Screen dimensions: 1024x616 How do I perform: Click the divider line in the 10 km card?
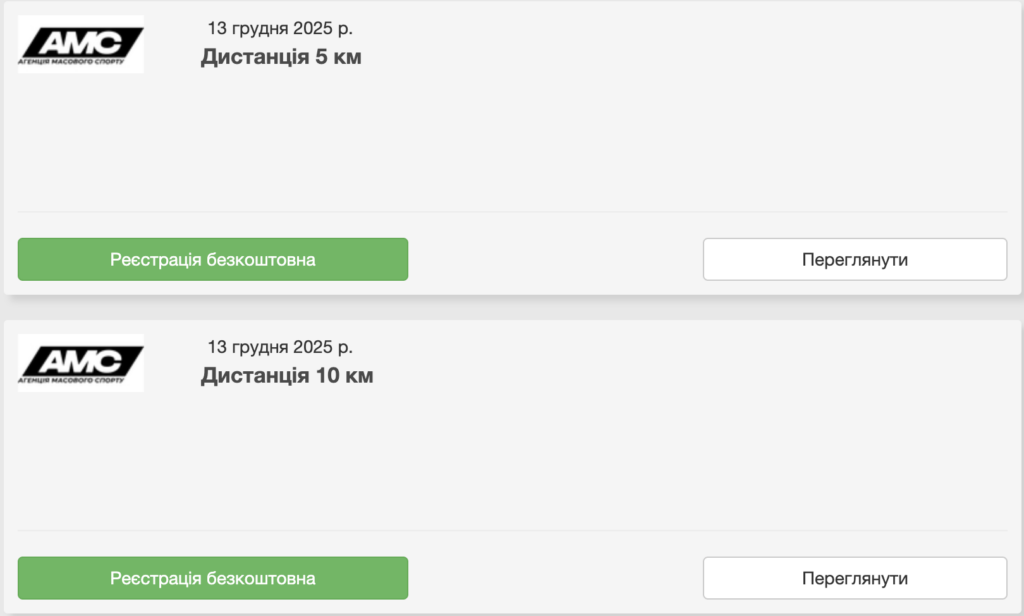[x=512, y=530]
